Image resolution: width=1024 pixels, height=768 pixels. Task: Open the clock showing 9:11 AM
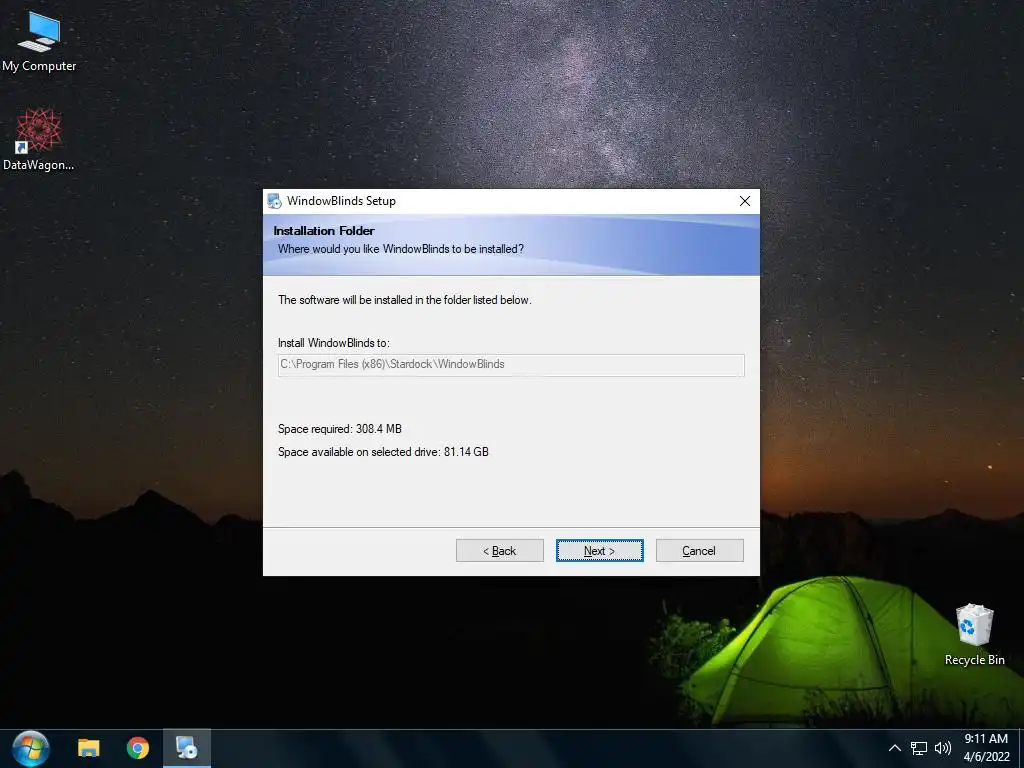986,739
